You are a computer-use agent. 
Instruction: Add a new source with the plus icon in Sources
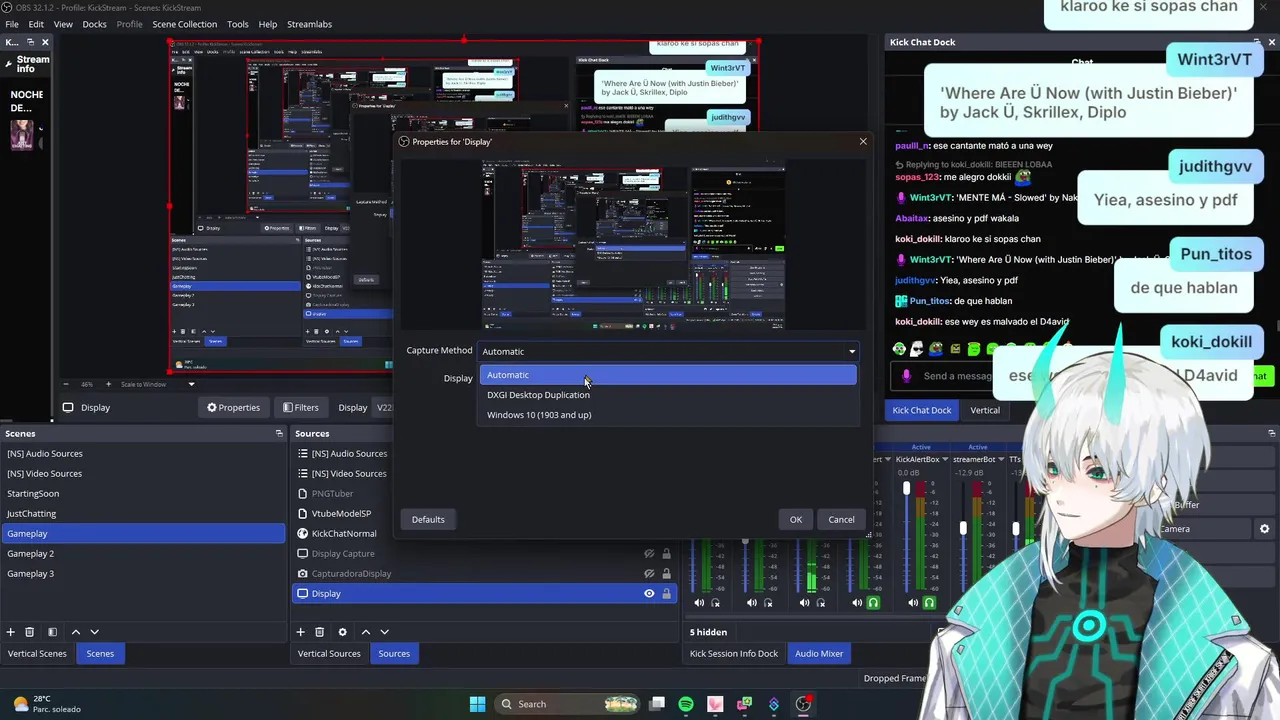point(300,632)
